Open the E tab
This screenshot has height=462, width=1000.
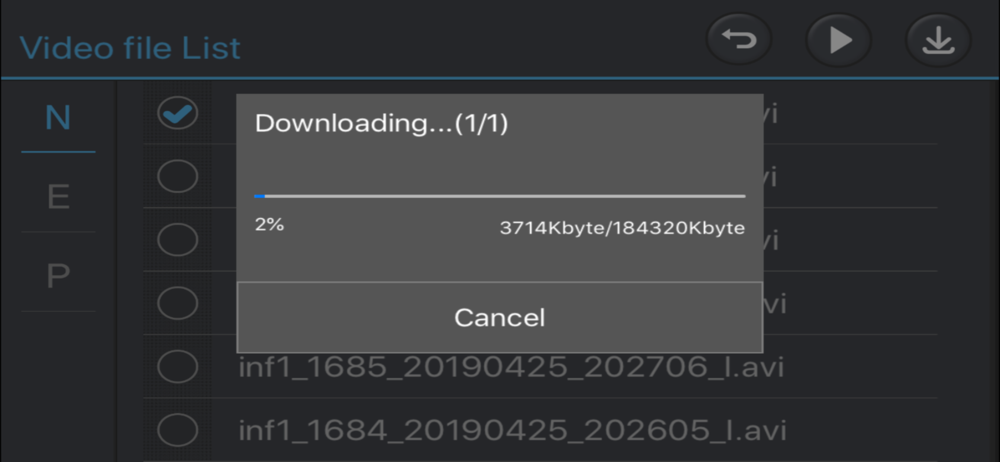(x=58, y=197)
